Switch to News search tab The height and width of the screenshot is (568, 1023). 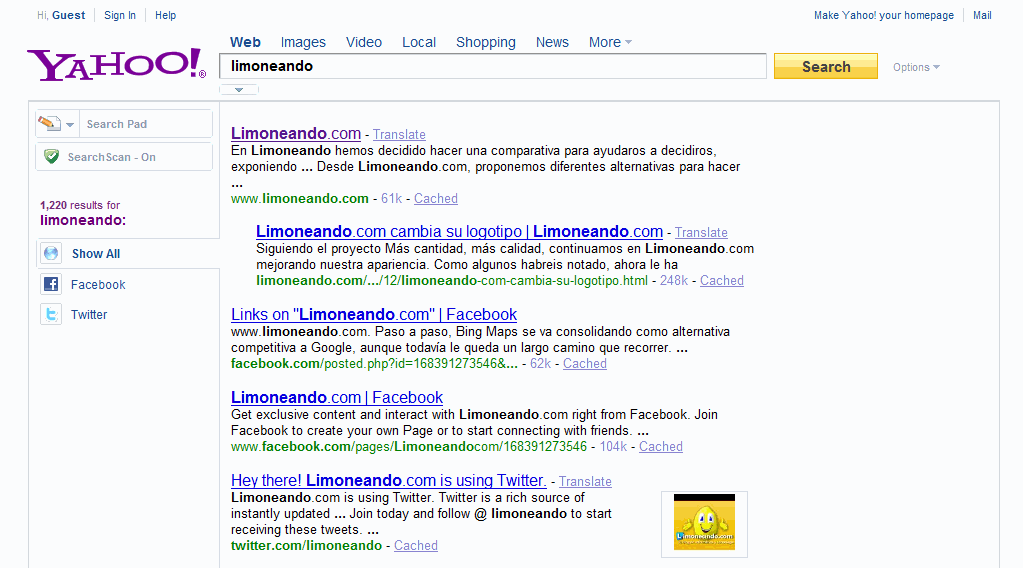(552, 42)
